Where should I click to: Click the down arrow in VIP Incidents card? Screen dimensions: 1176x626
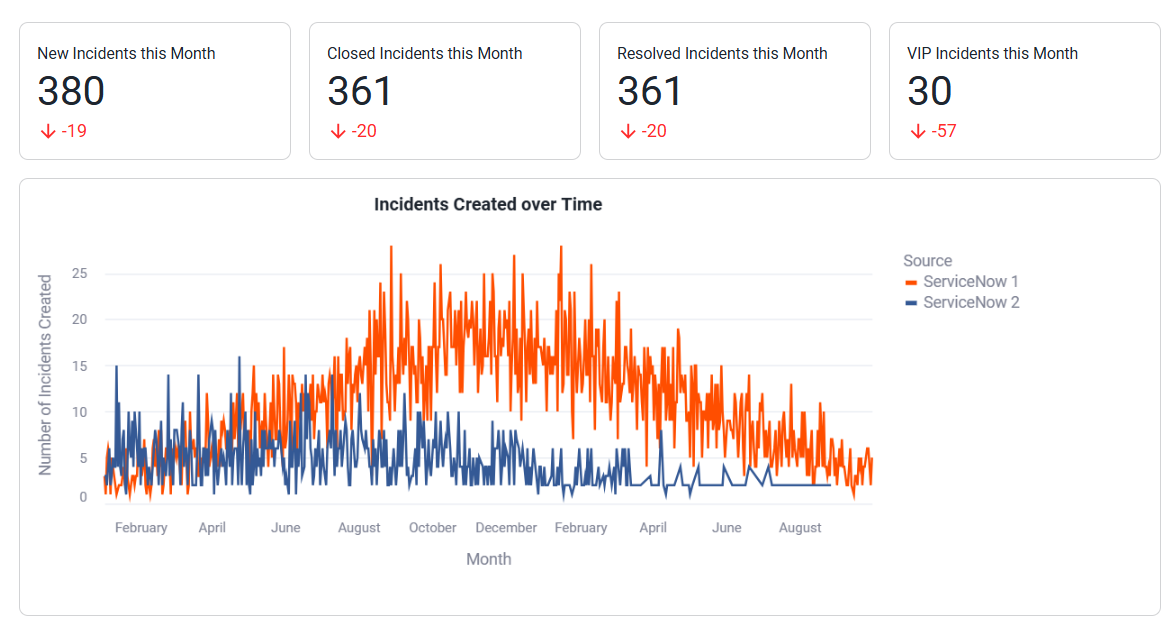click(917, 131)
